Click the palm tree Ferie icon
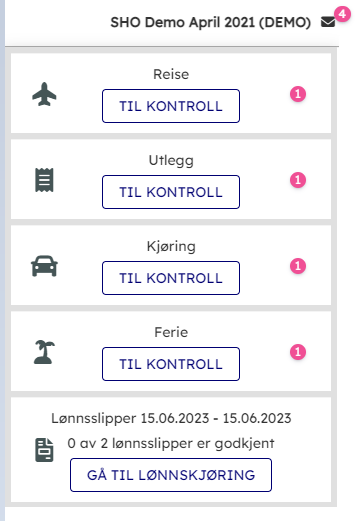Image resolution: width=363 pixels, height=521 pixels. point(44,352)
